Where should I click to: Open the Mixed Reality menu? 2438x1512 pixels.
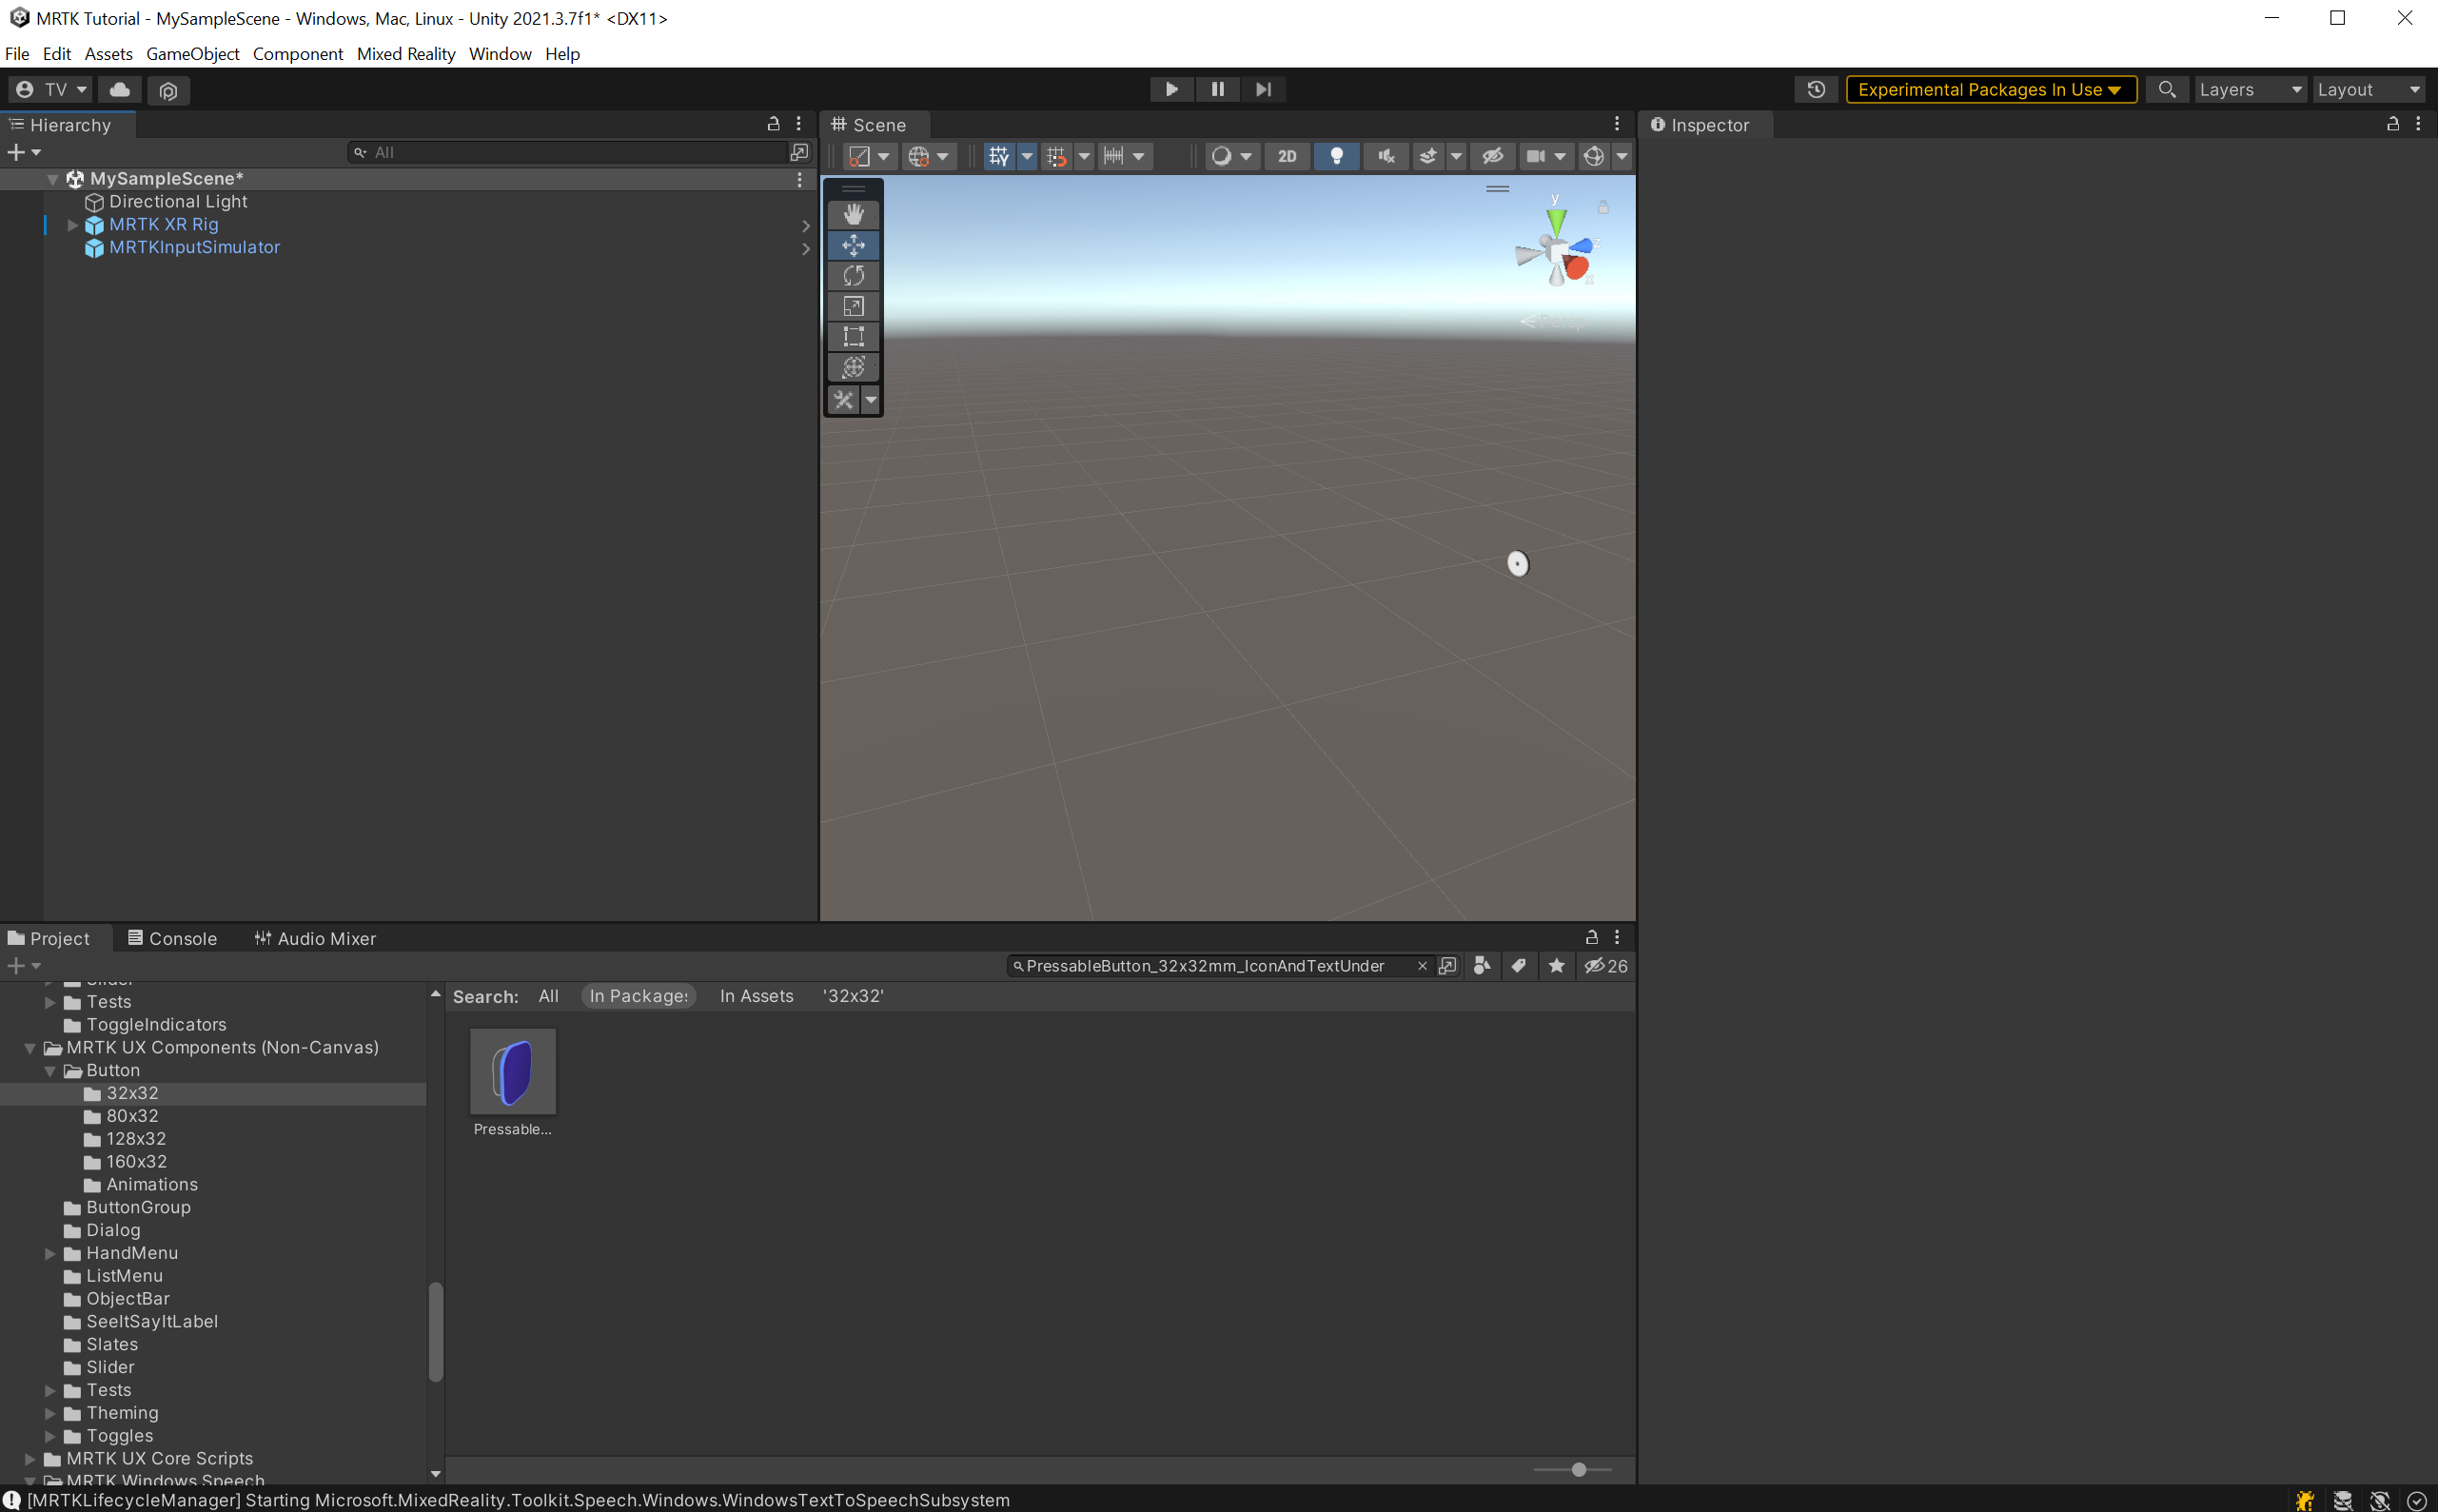(405, 54)
